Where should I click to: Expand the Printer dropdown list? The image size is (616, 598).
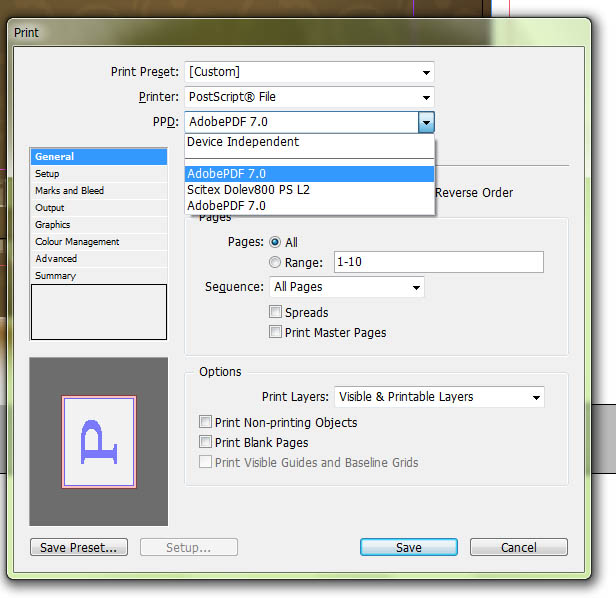426,97
